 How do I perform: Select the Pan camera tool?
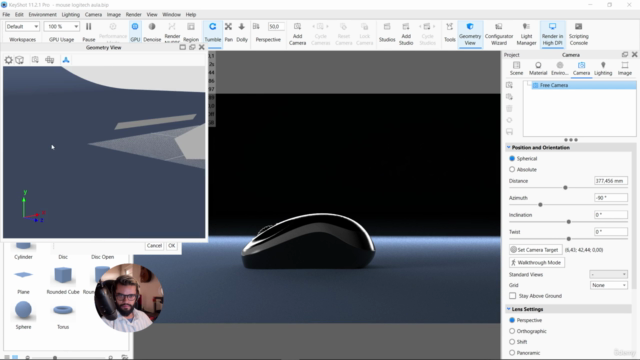(x=229, y=32)
